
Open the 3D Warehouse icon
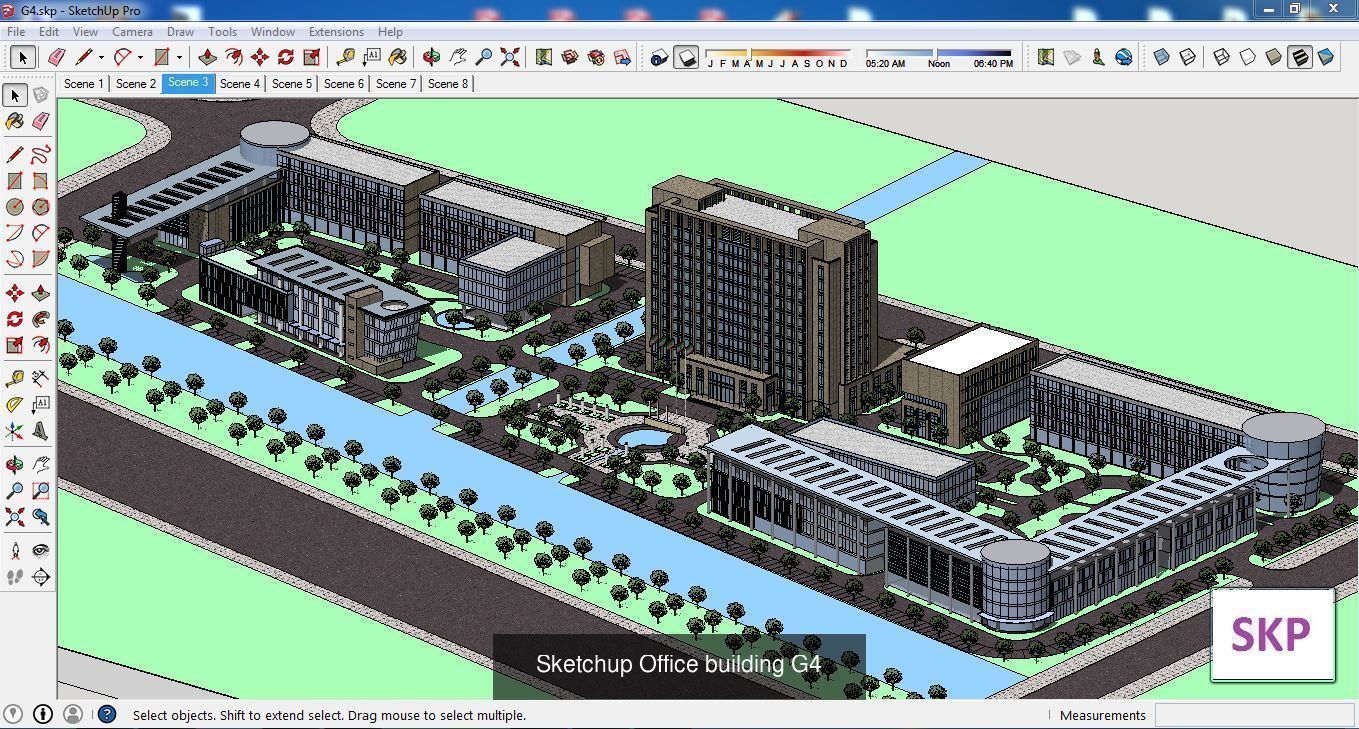[570, 57]
